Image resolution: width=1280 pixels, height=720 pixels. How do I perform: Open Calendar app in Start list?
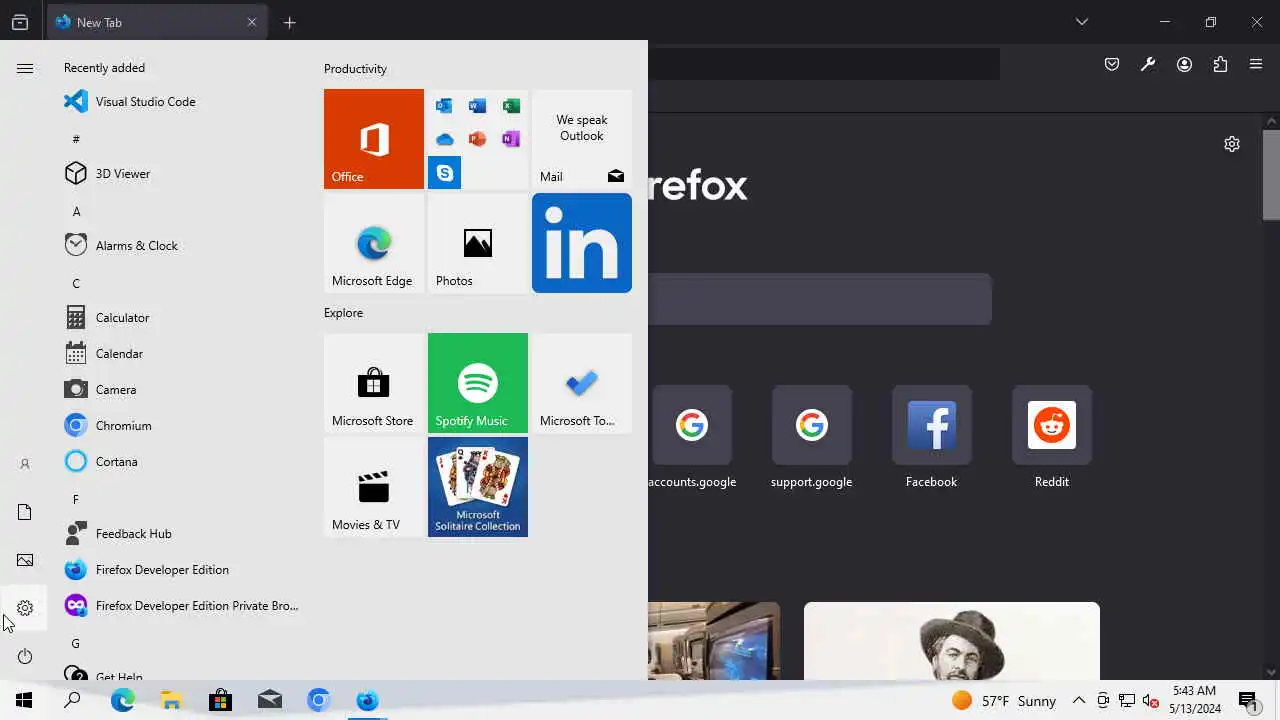pos(180,354)
